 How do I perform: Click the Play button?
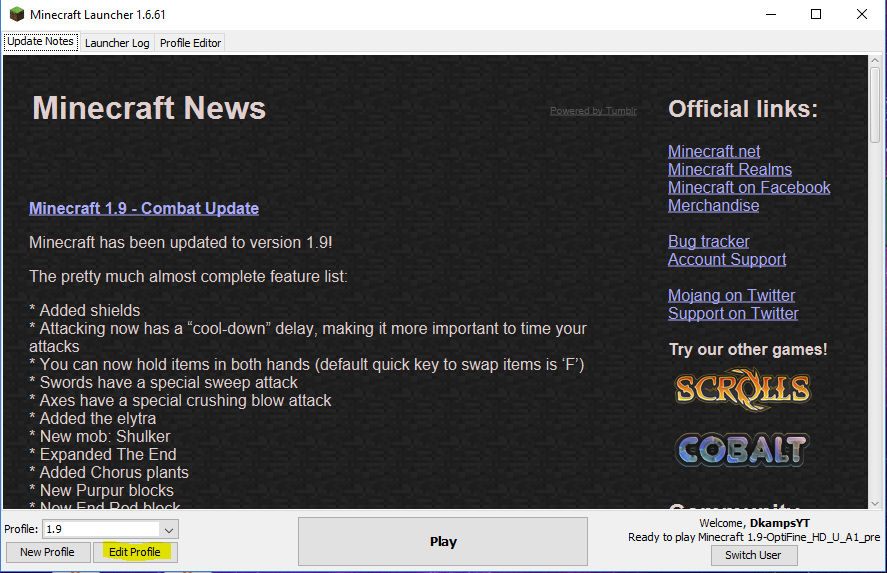point(443,541)
